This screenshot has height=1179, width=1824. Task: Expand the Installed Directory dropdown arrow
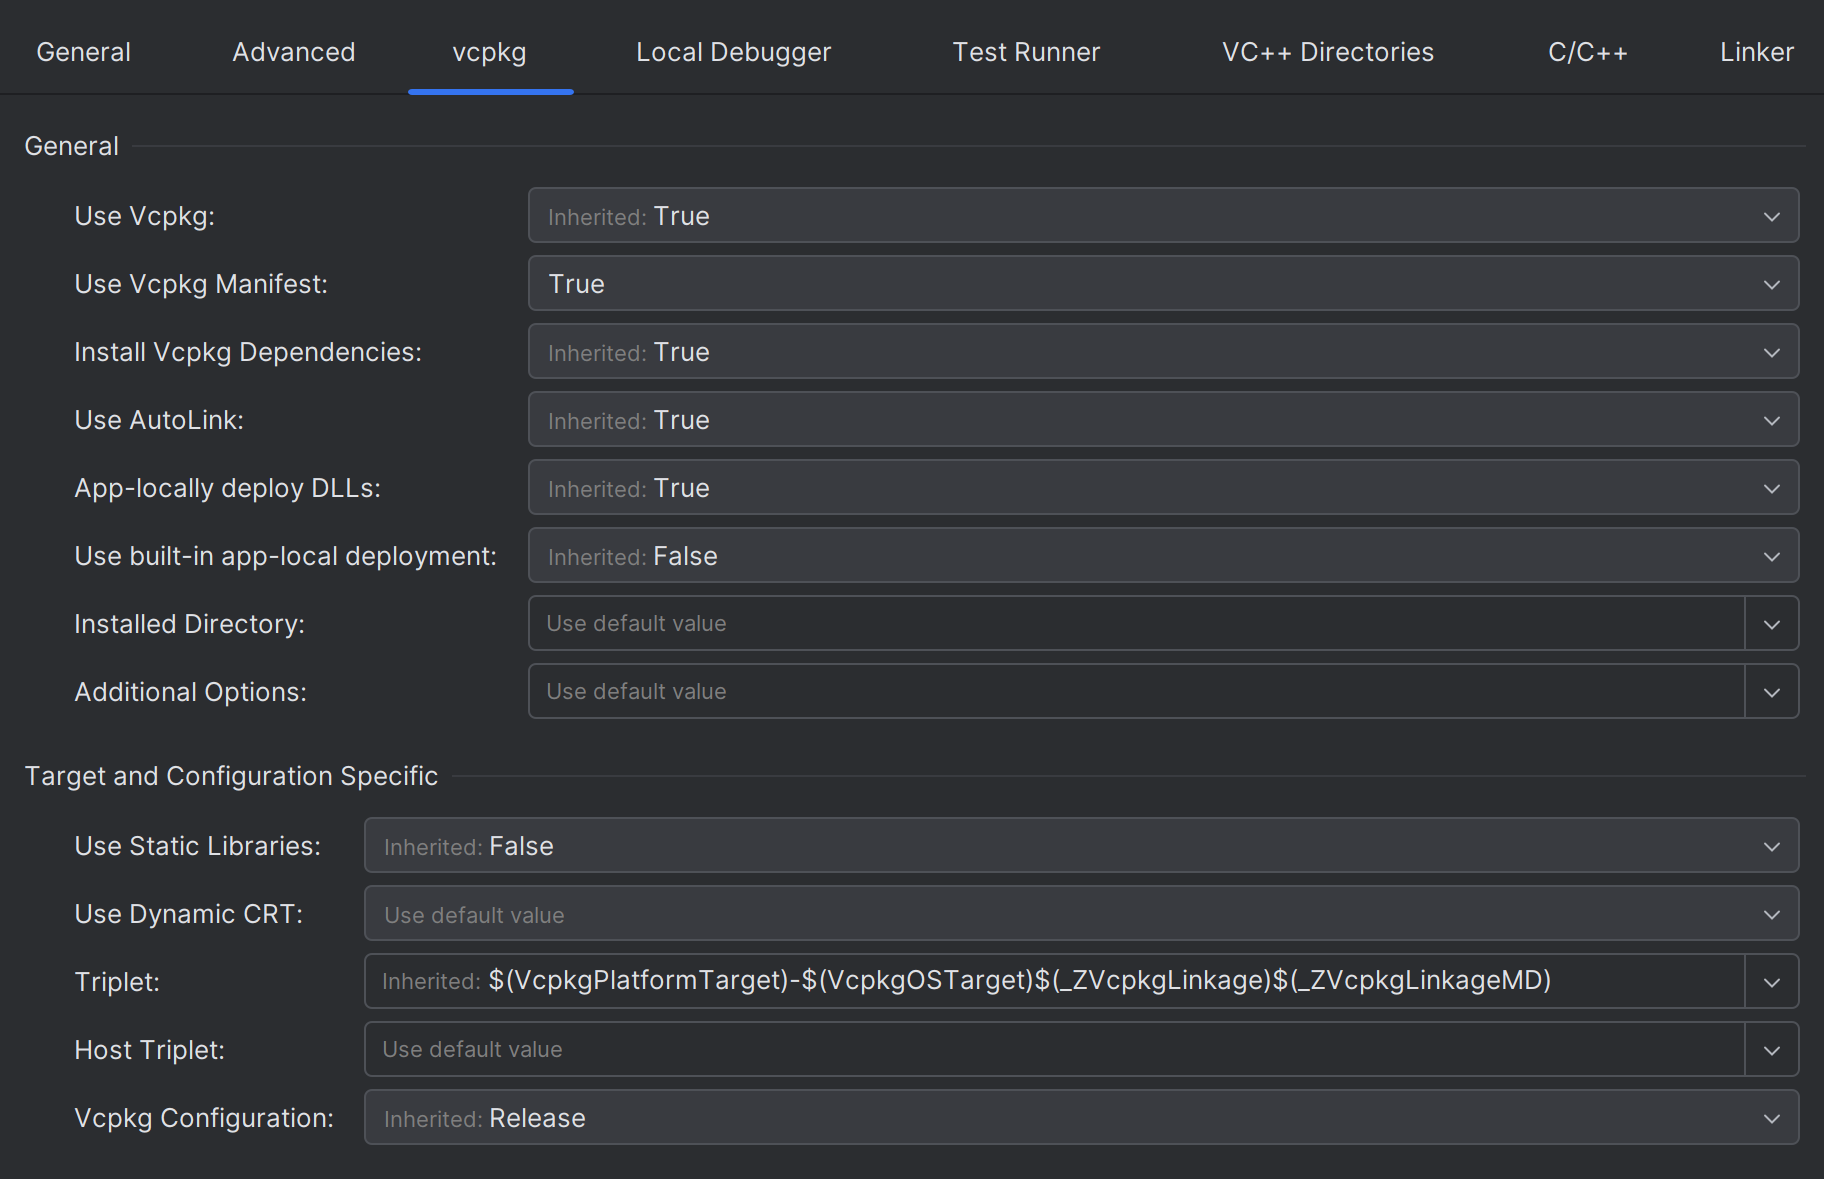click(x=1772, y=623)
